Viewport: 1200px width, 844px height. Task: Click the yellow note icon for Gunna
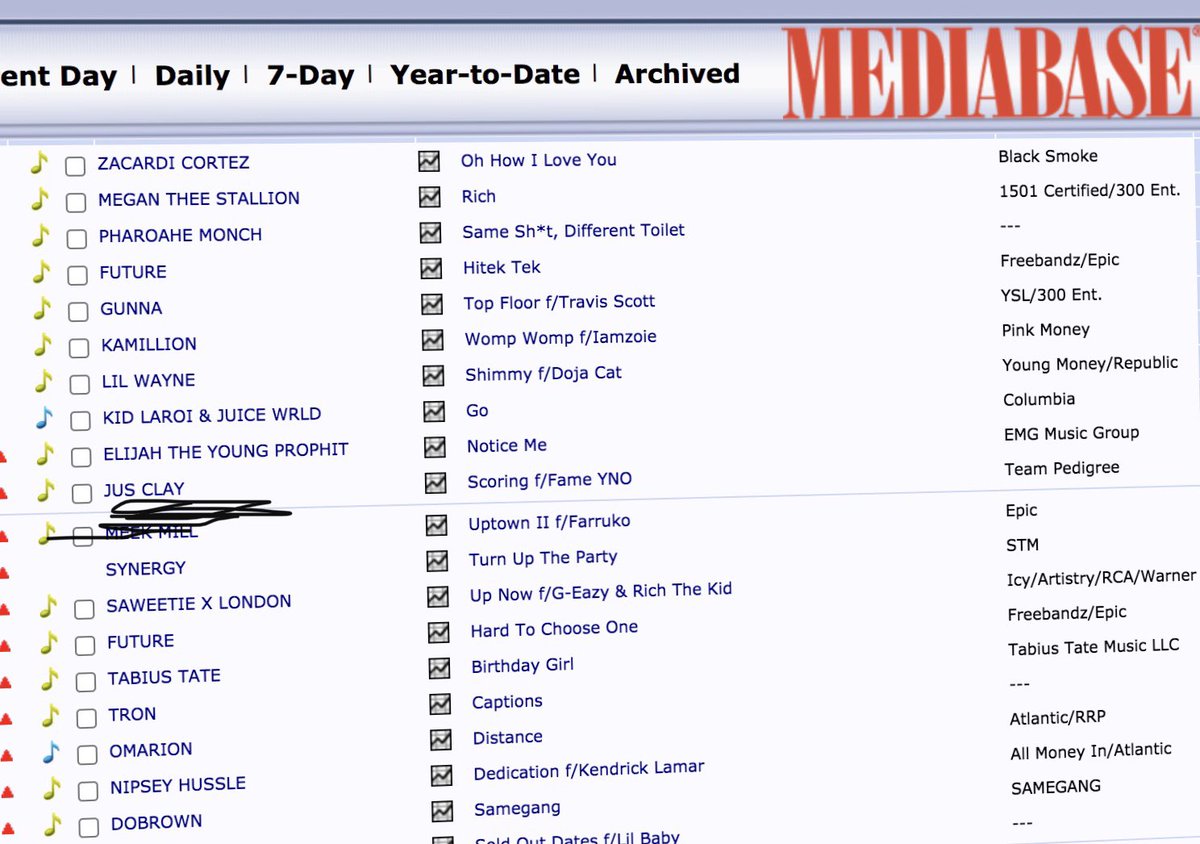(x=41, y=307)
